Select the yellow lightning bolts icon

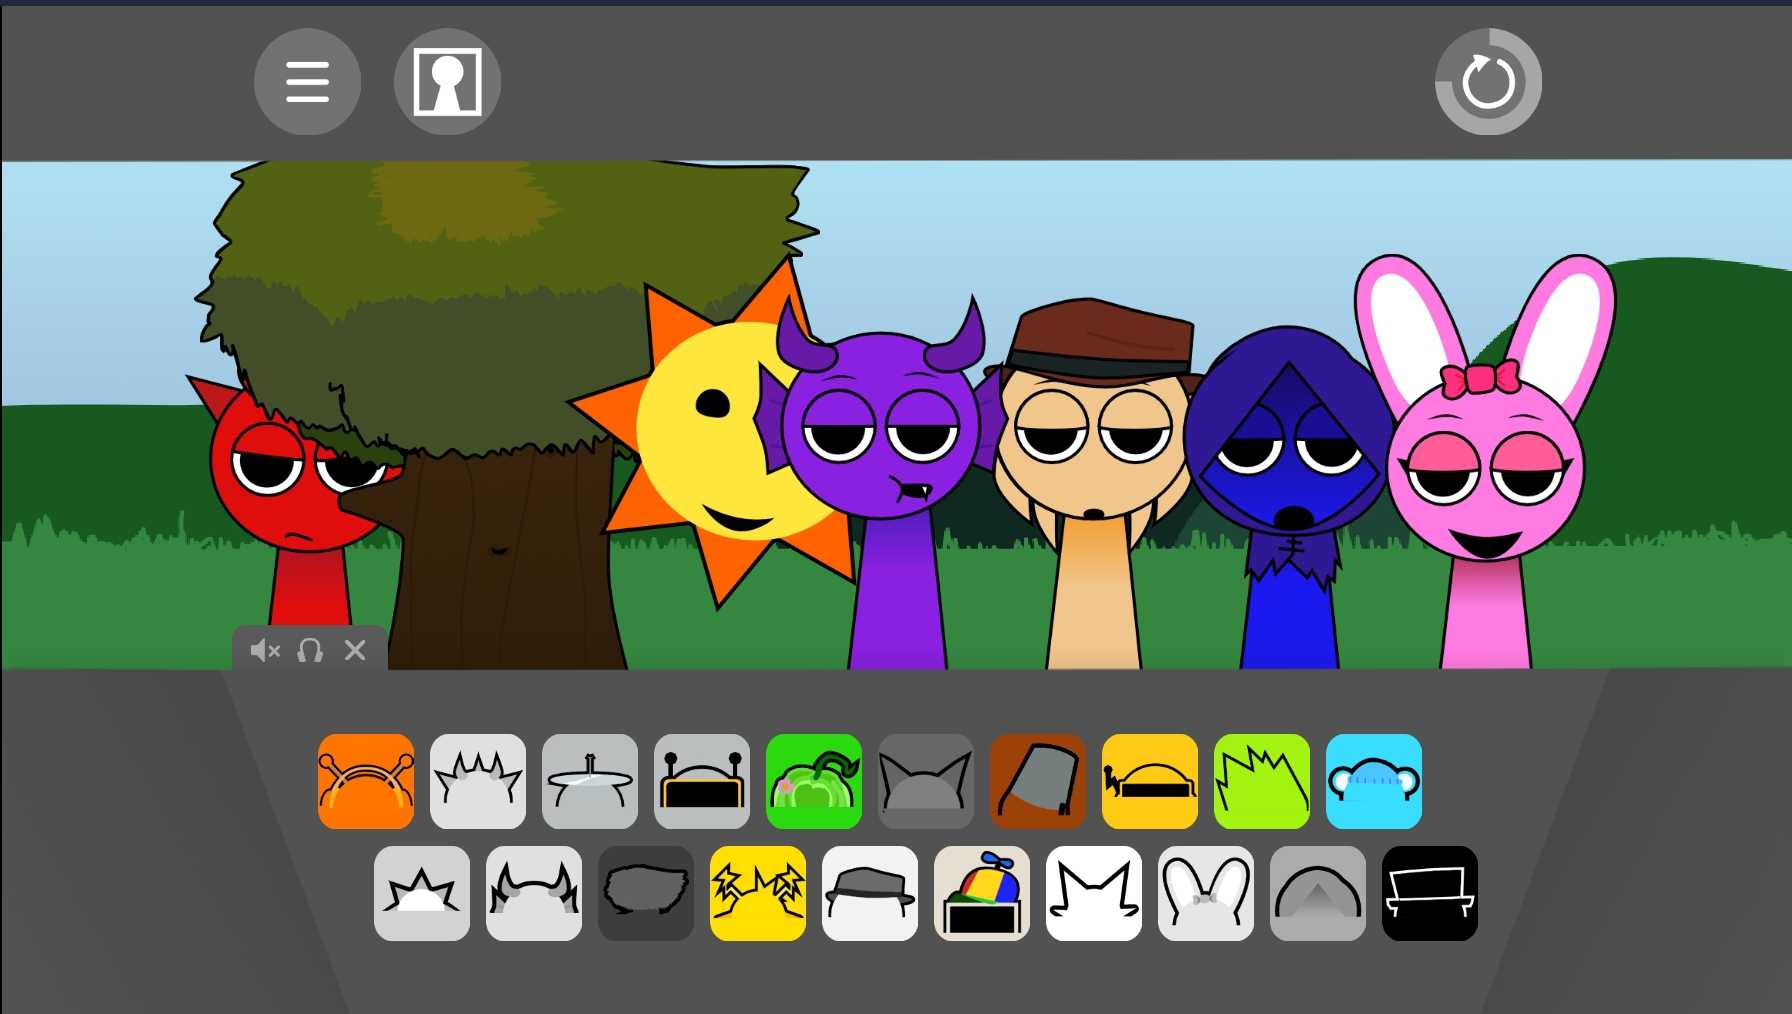(x=758, y=894)
